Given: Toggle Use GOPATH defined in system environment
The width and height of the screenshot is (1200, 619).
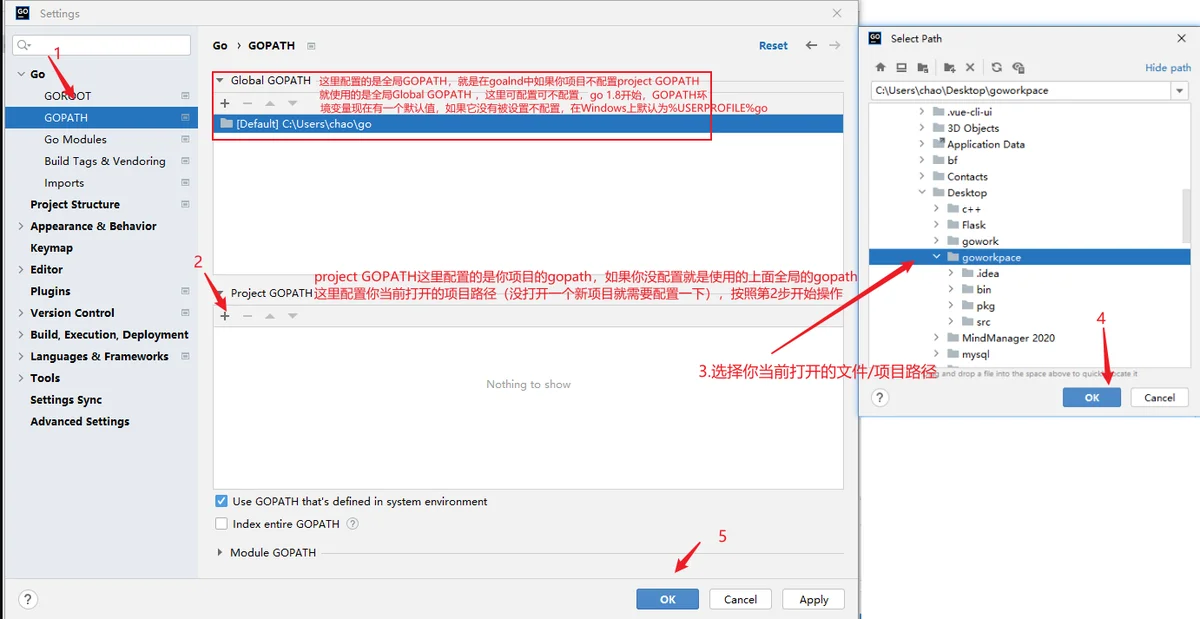Looking at the screenshot, I should 222,502.
